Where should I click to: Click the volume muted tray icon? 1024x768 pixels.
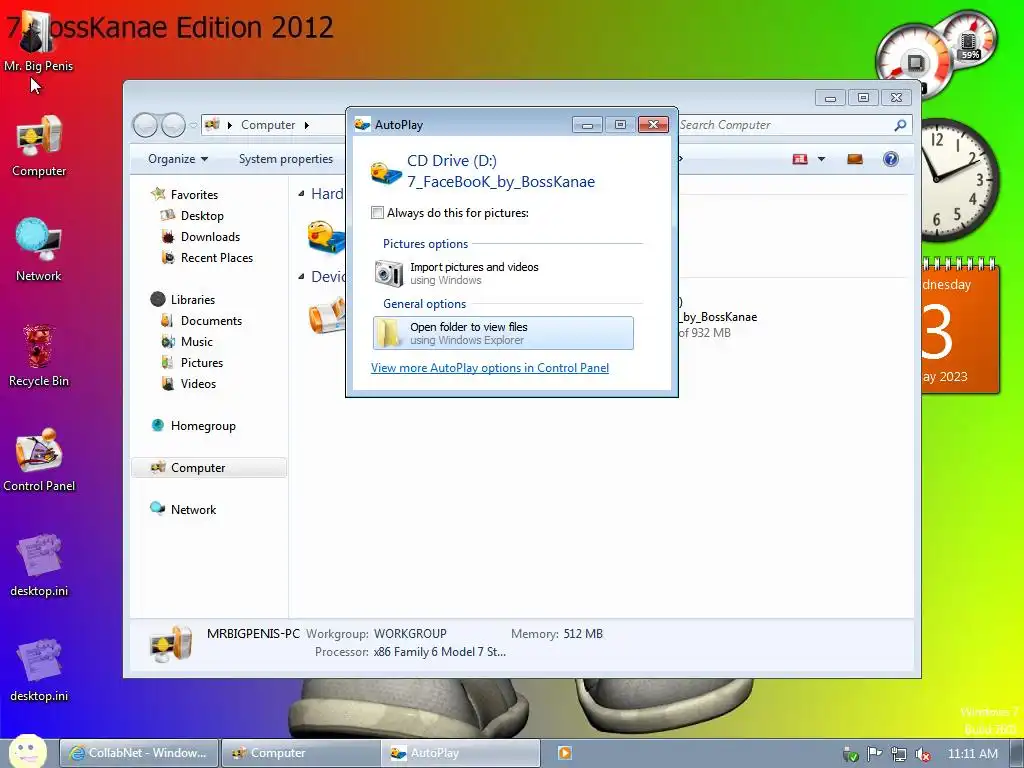pos(923,754)
